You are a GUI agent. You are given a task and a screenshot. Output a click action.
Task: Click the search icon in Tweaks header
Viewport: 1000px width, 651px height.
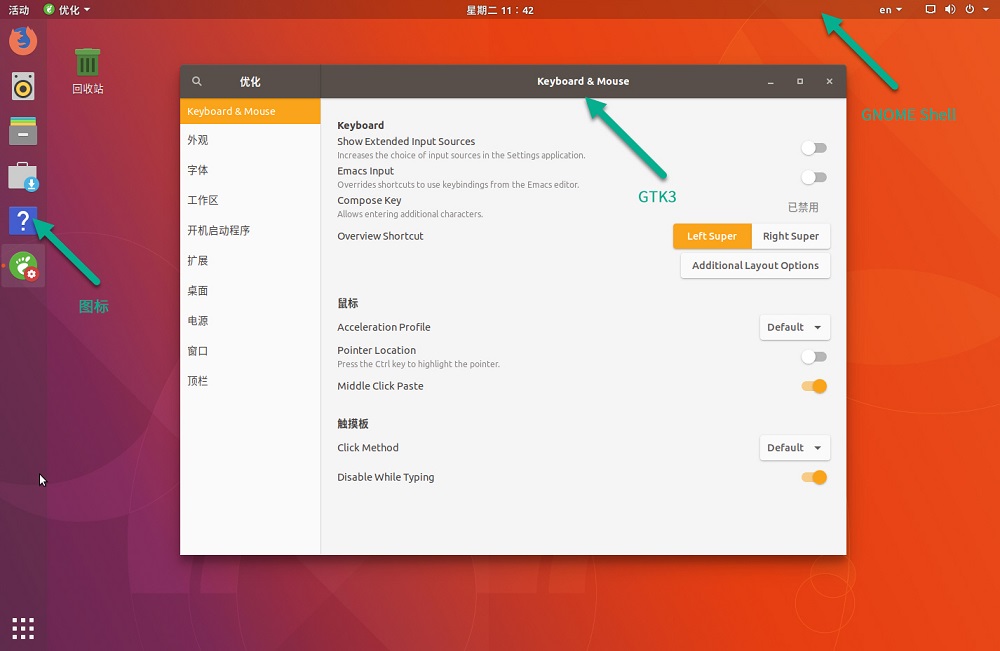(197, 82)
